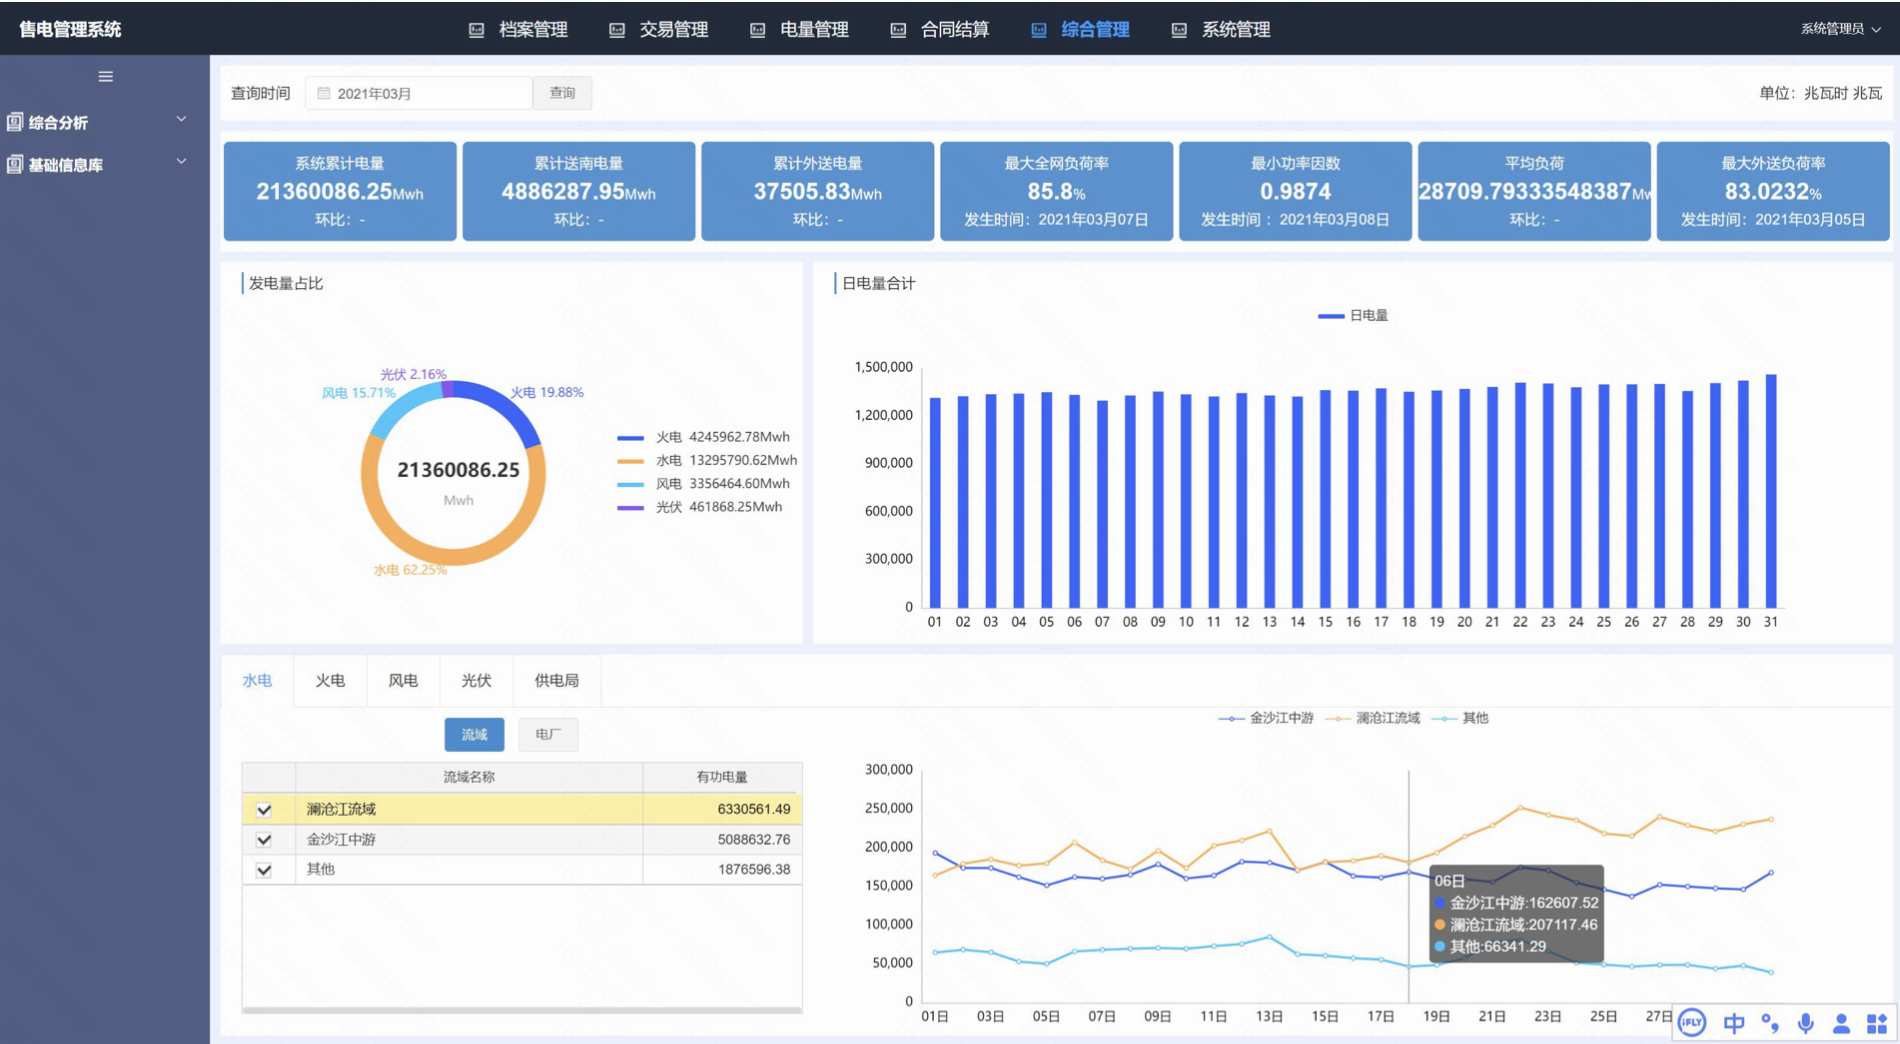Click the iFLY input method icon
This screenshot has width=1900, height=1044.
point(1692,1022)
